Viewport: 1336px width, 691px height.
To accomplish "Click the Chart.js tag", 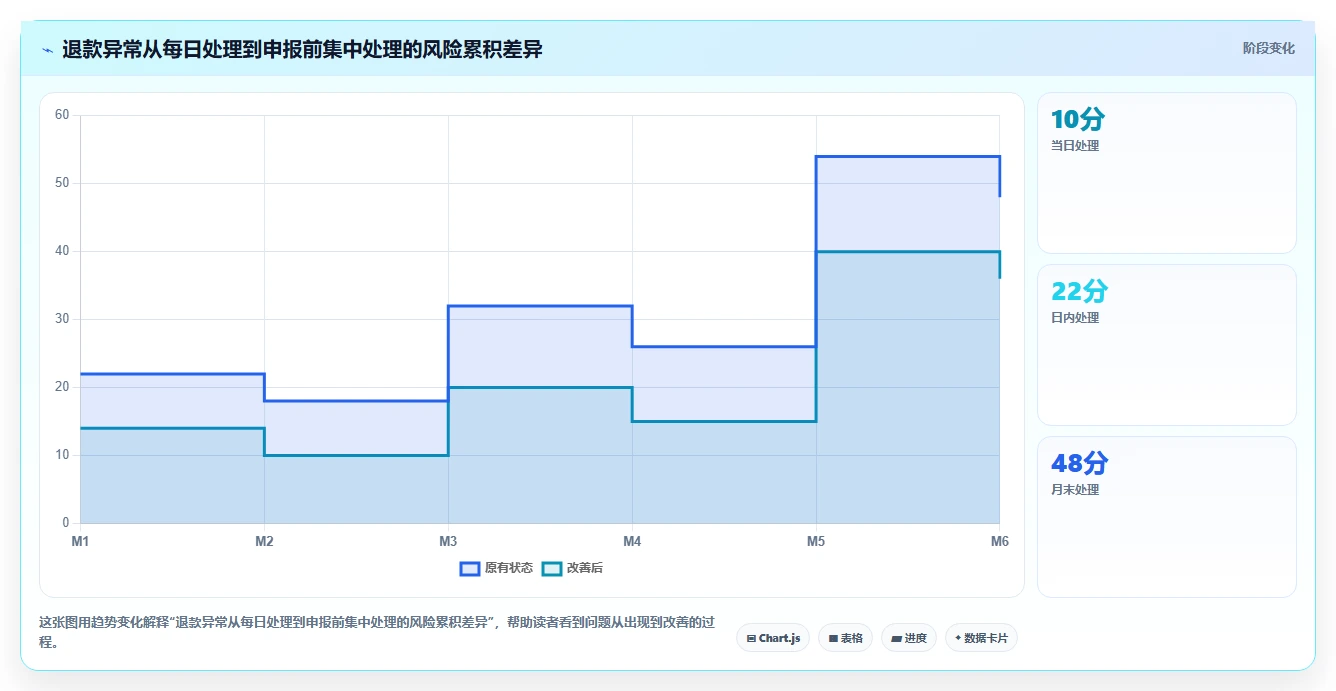I will (x=773, y=638).
